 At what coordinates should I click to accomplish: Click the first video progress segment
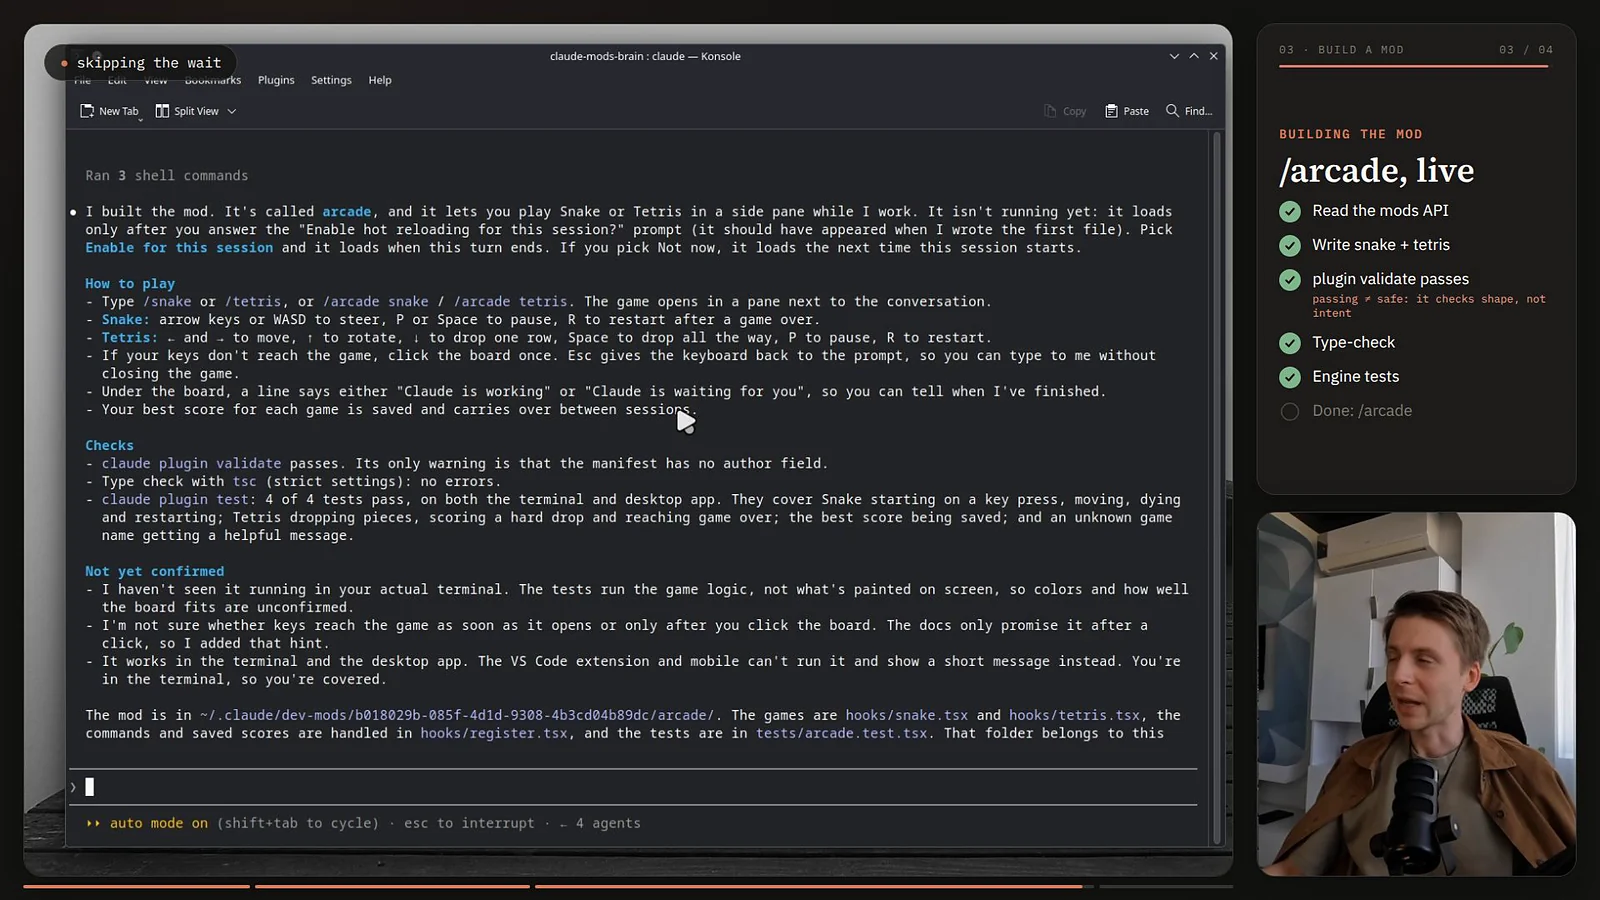coord(136,886)
